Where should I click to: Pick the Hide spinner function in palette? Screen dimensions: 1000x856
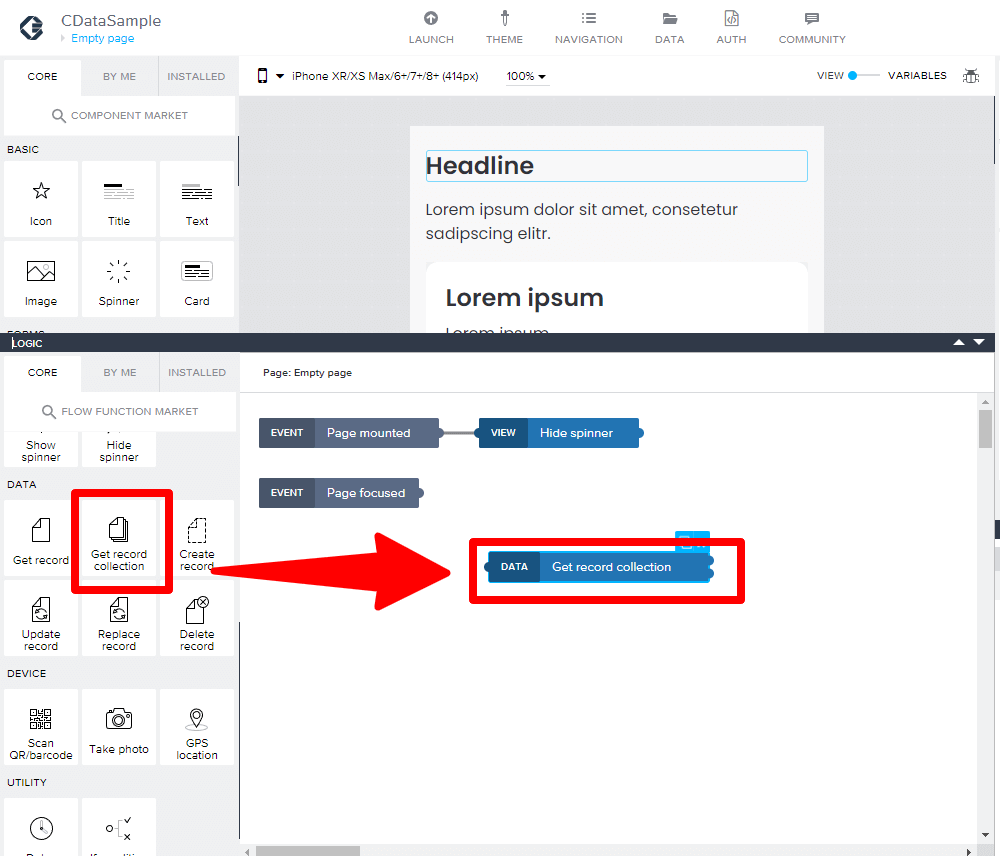pos(119,450)
